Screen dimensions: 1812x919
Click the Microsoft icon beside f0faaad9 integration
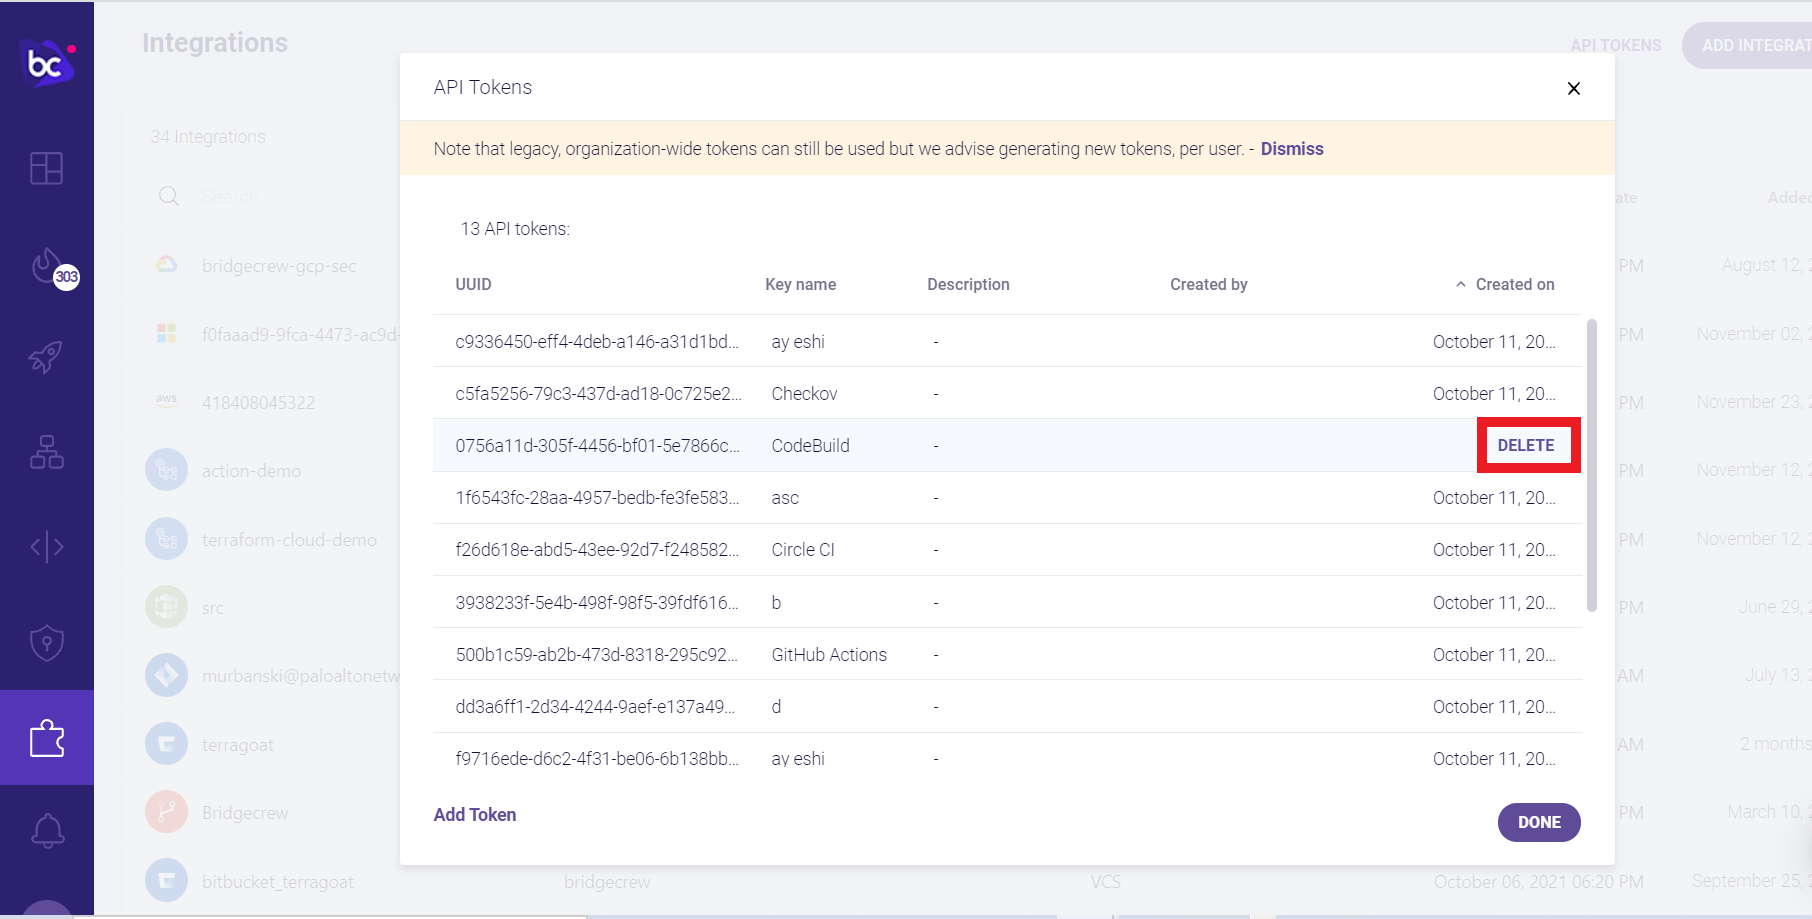[166, 333]
